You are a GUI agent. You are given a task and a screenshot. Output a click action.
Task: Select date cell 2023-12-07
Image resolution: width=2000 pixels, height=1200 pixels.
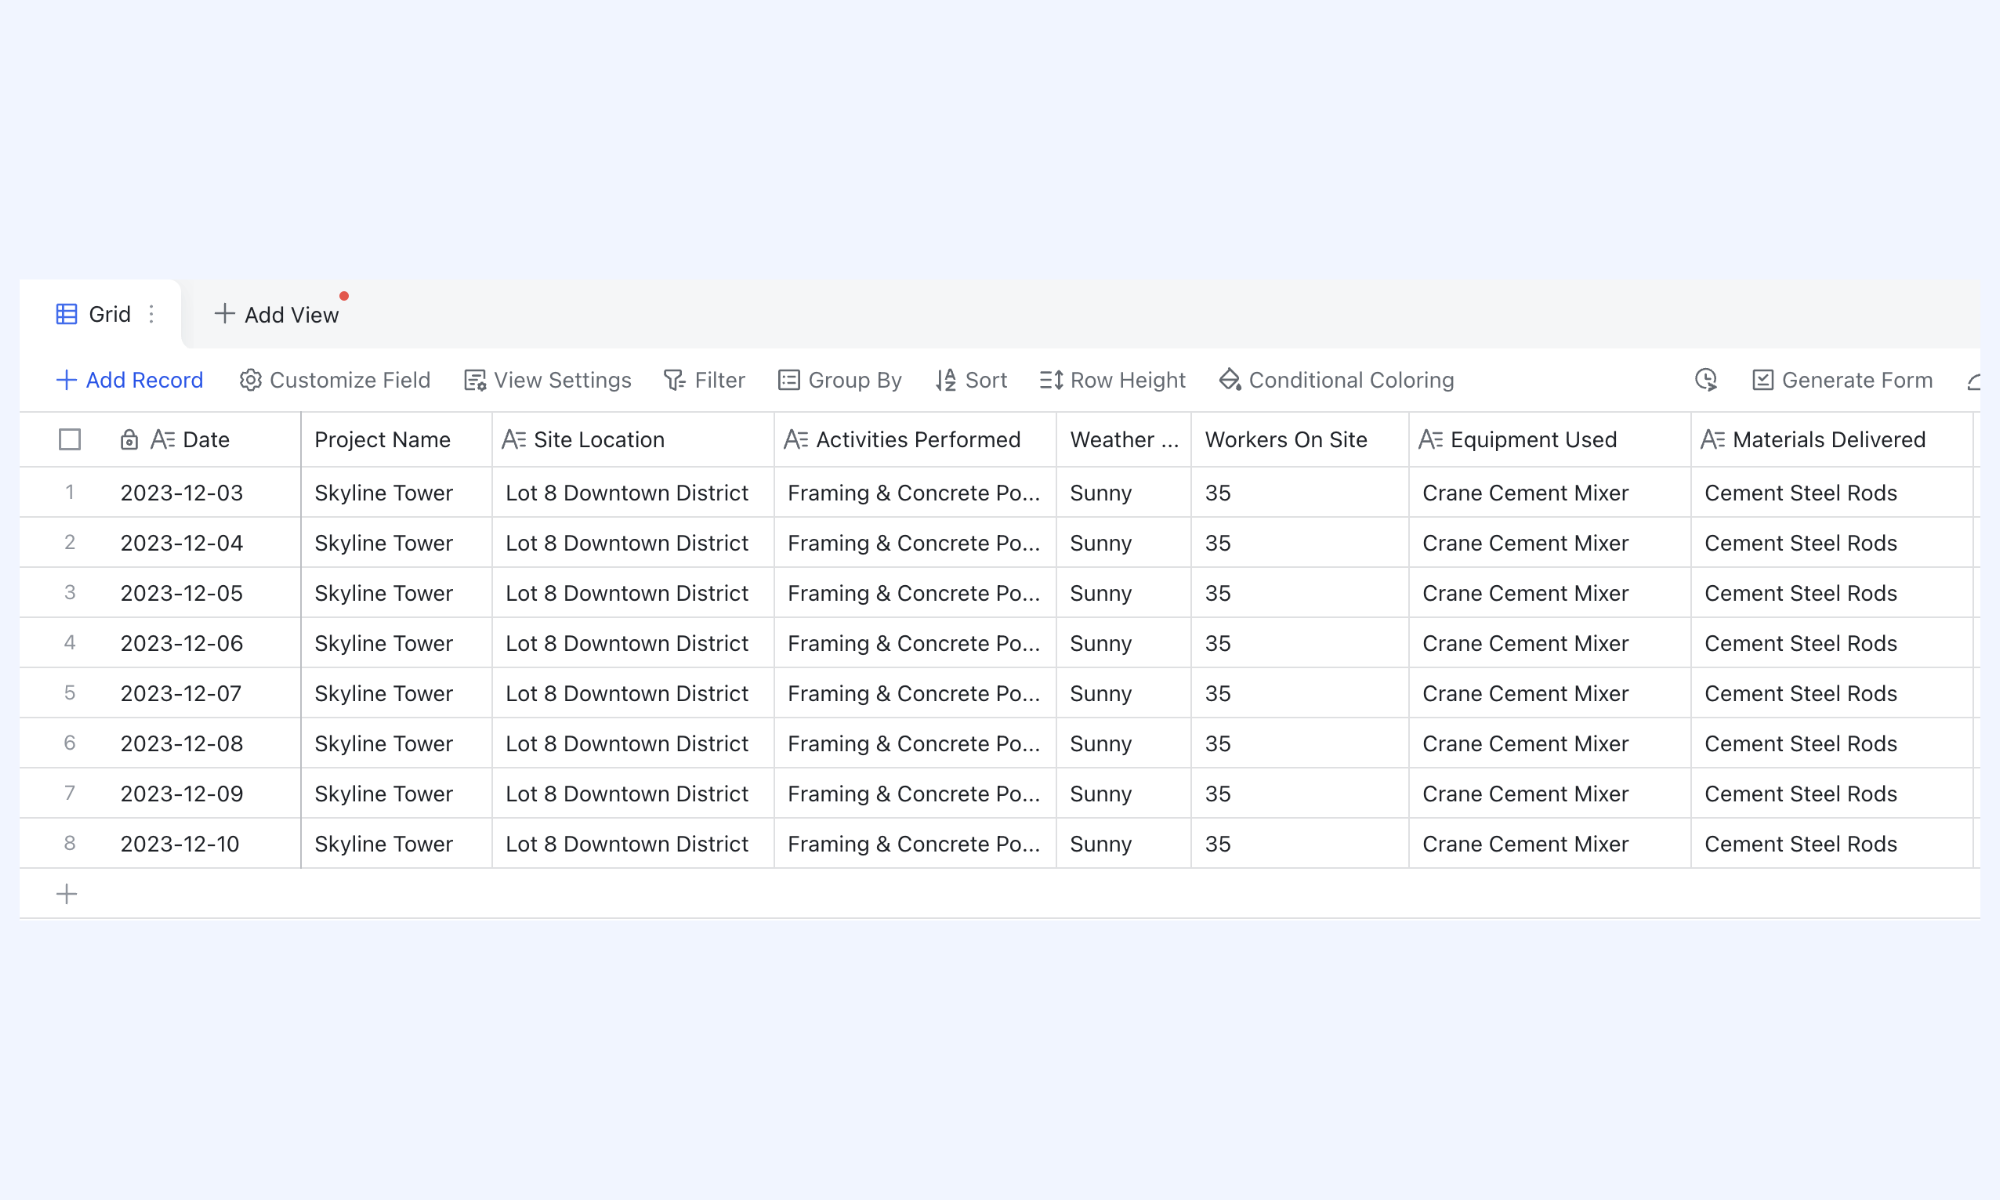205,693
